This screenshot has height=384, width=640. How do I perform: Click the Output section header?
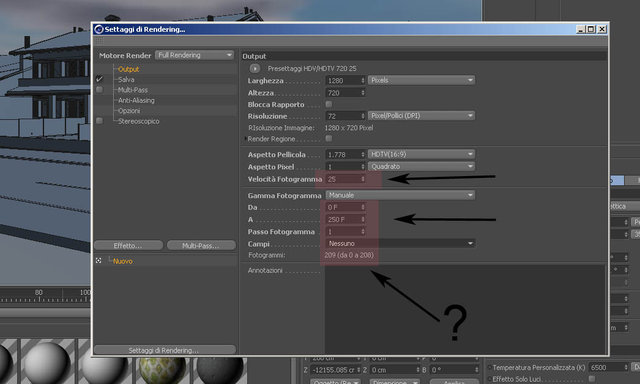[x=423, y=56]
